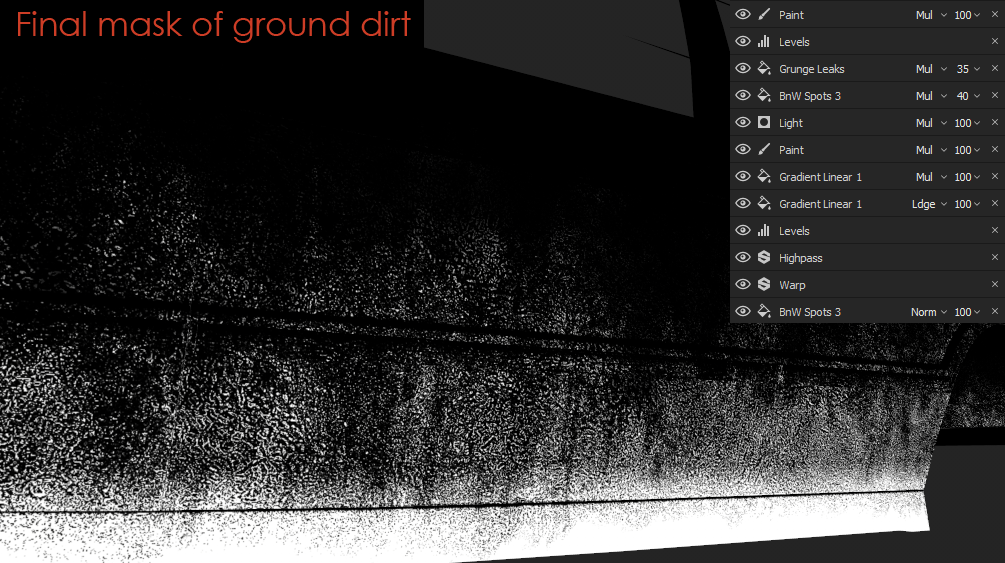Remove the Warp filter
This screenshot has height=563, width=1005.
click(x=995, y=284)
